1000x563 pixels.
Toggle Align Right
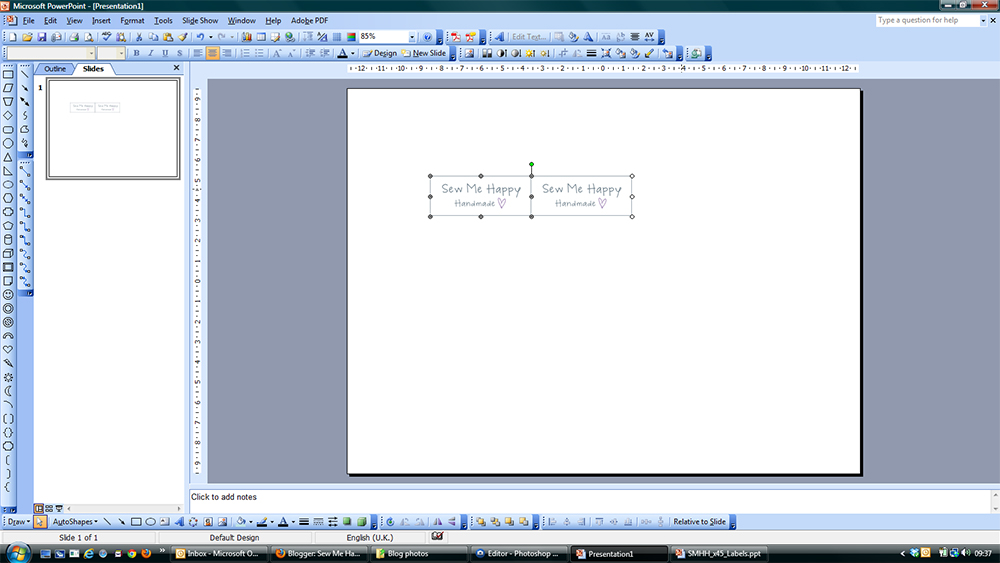(227, 54)
